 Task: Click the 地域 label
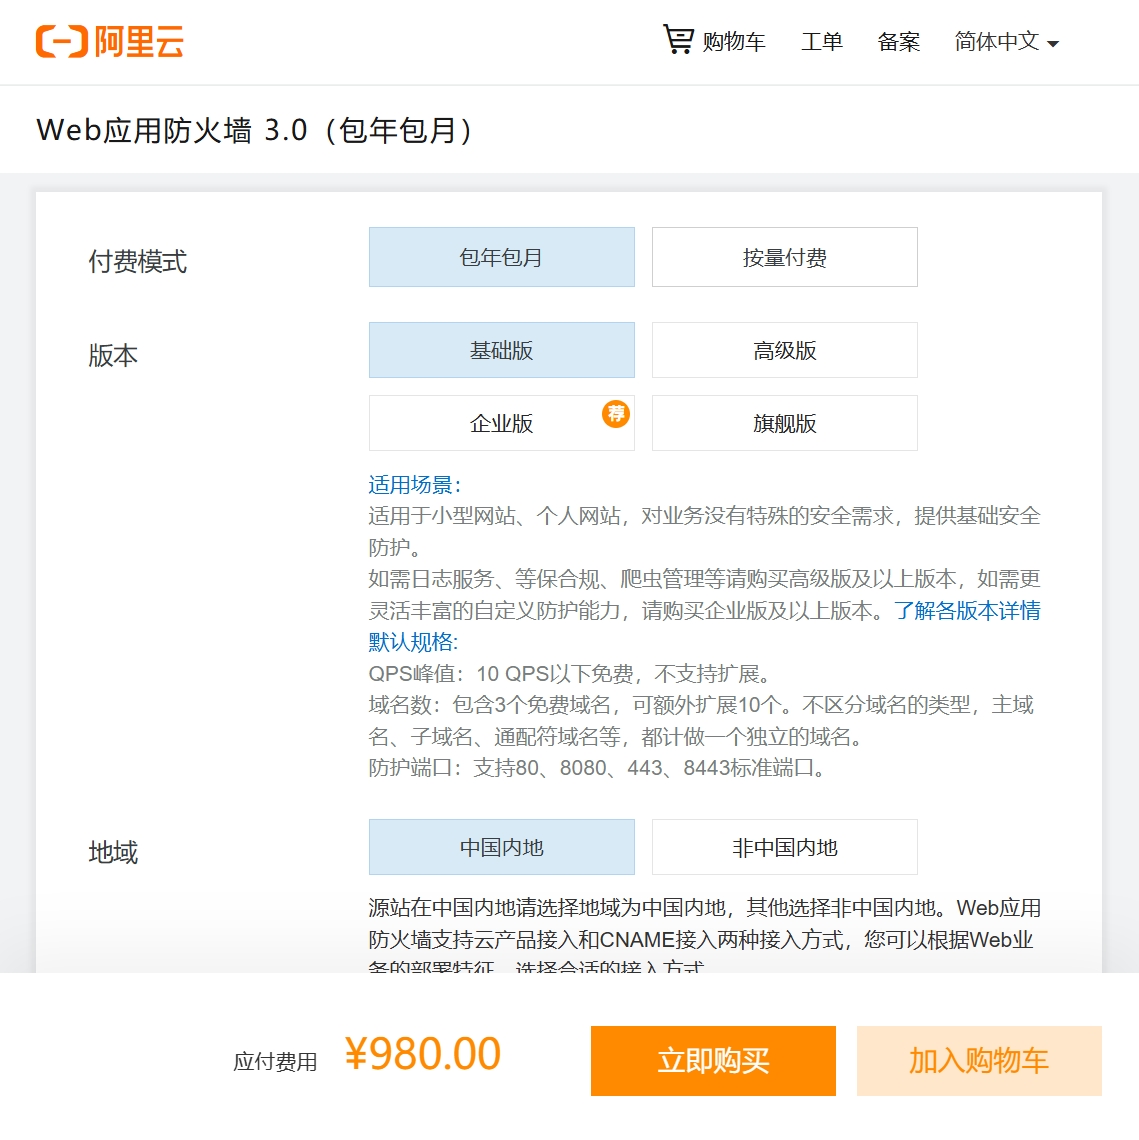[x=113, y=851]
